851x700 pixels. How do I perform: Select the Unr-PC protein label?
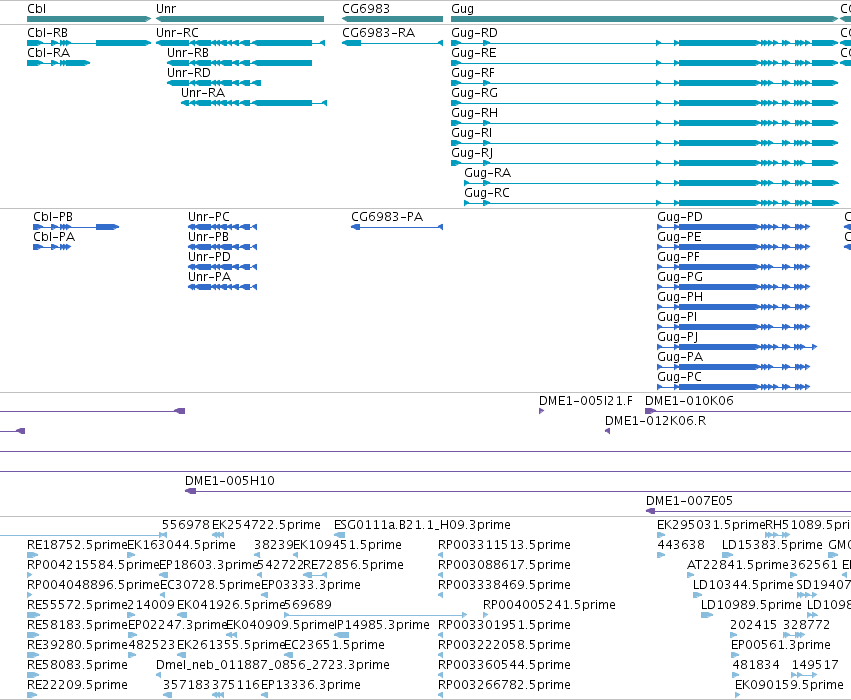coord(208,217)
